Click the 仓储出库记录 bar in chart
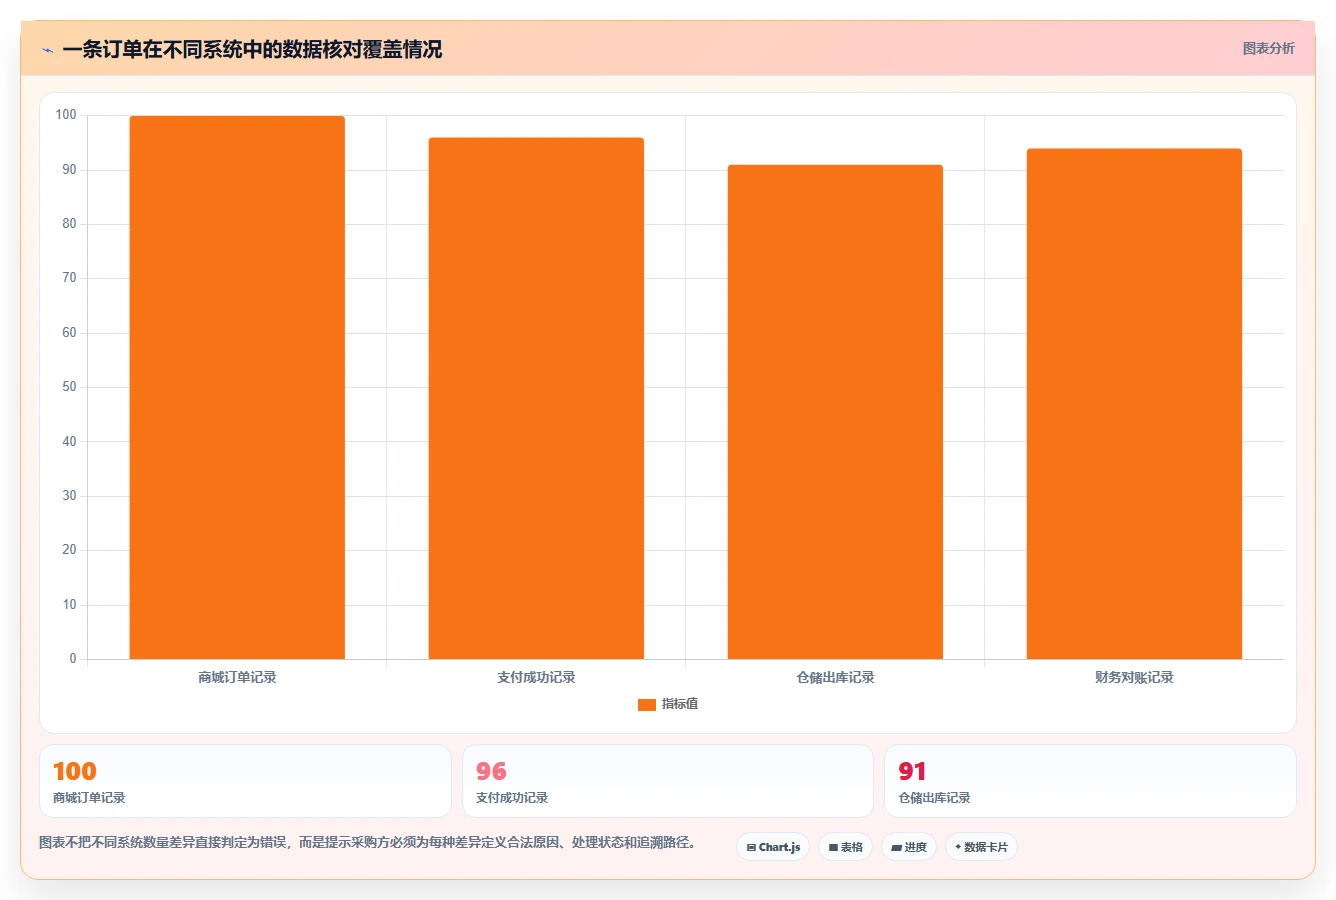 pyautogui.click(x=835, y=412)
